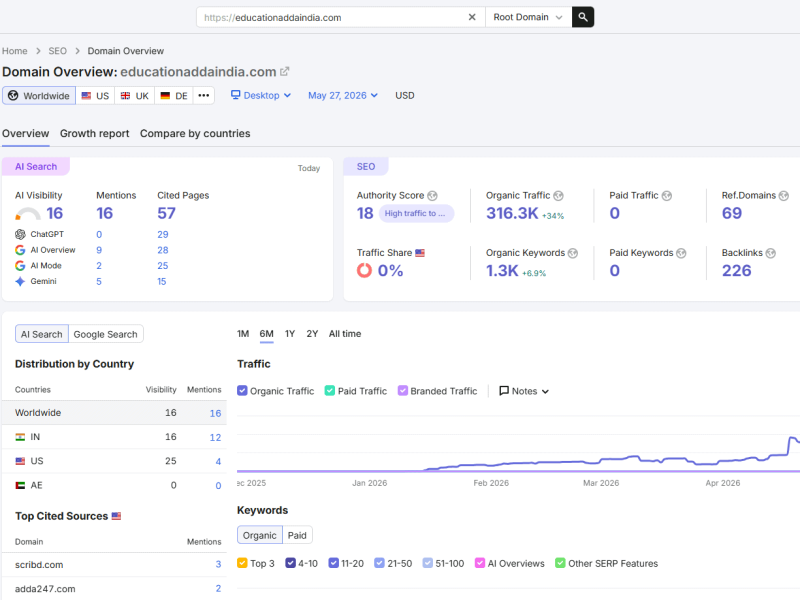Open Organic Traffic value 316.3K
This screenshot has height=600, width=800.
pyautogui.click(x=512, y=213)
